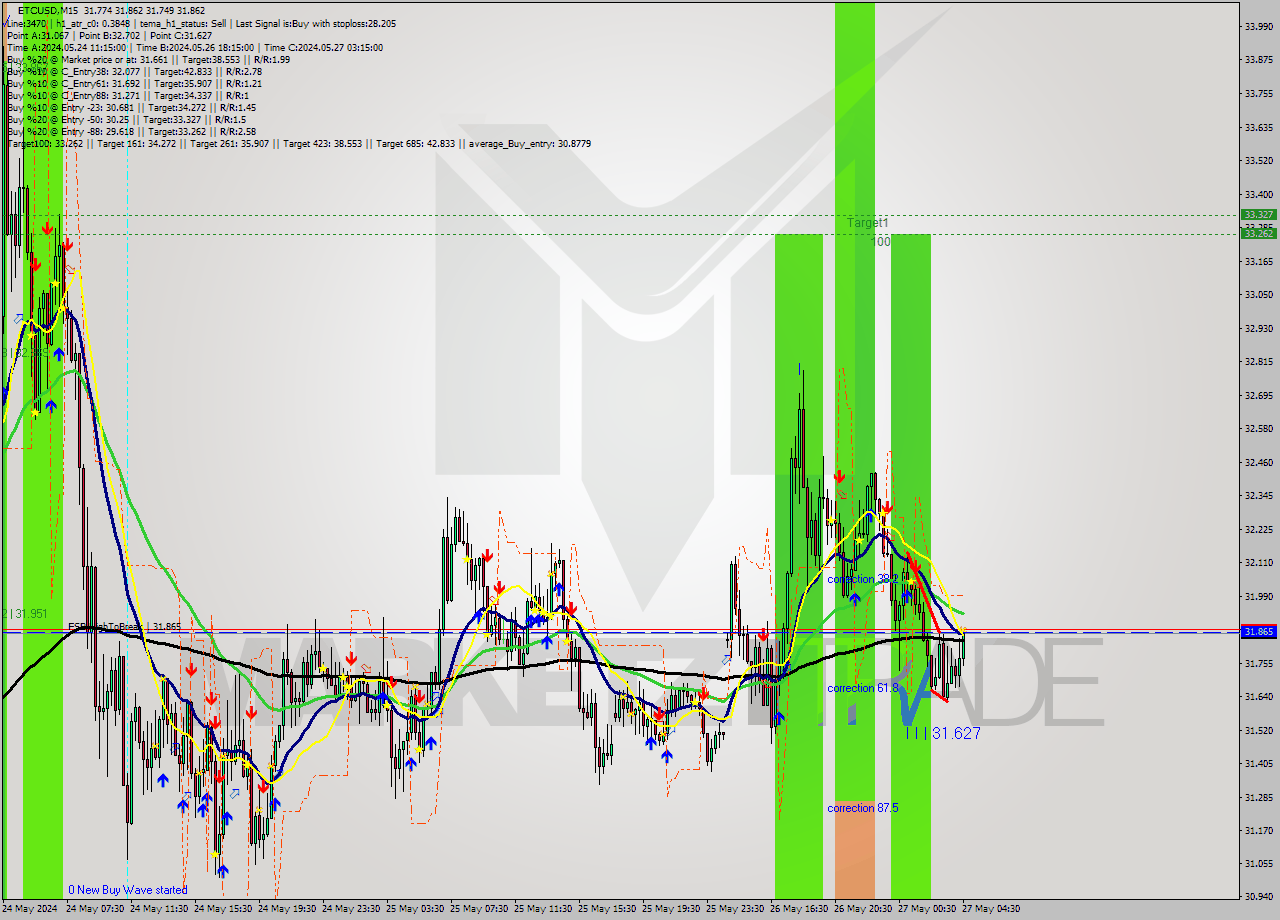Click the blue 31.865 current price tag
The width and height of the screenshot is (1280, 920).
(1258, 632)
